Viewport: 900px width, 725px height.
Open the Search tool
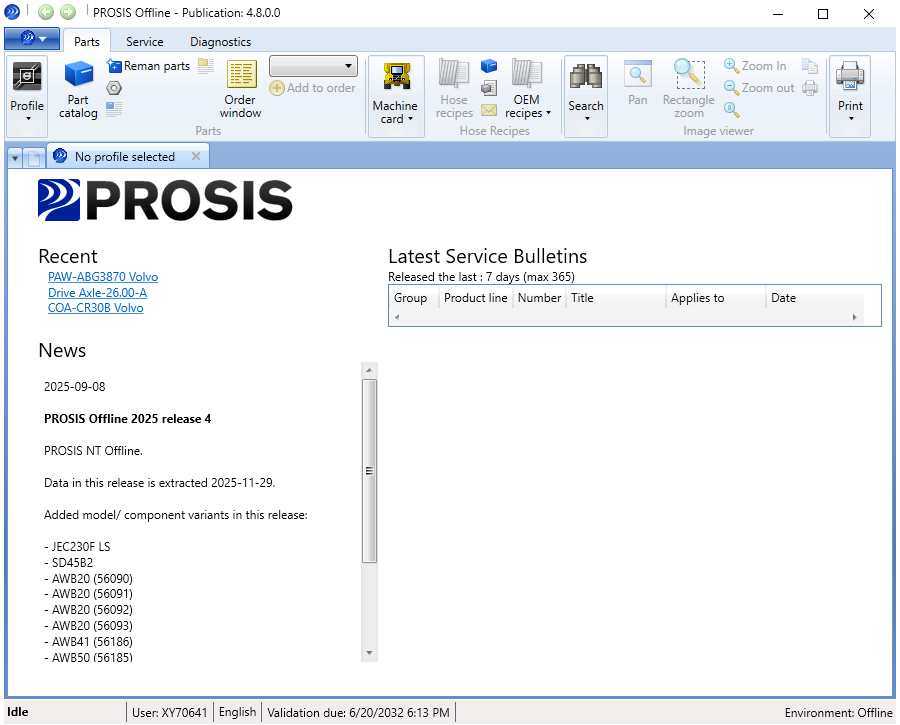[x=585, y=88]
